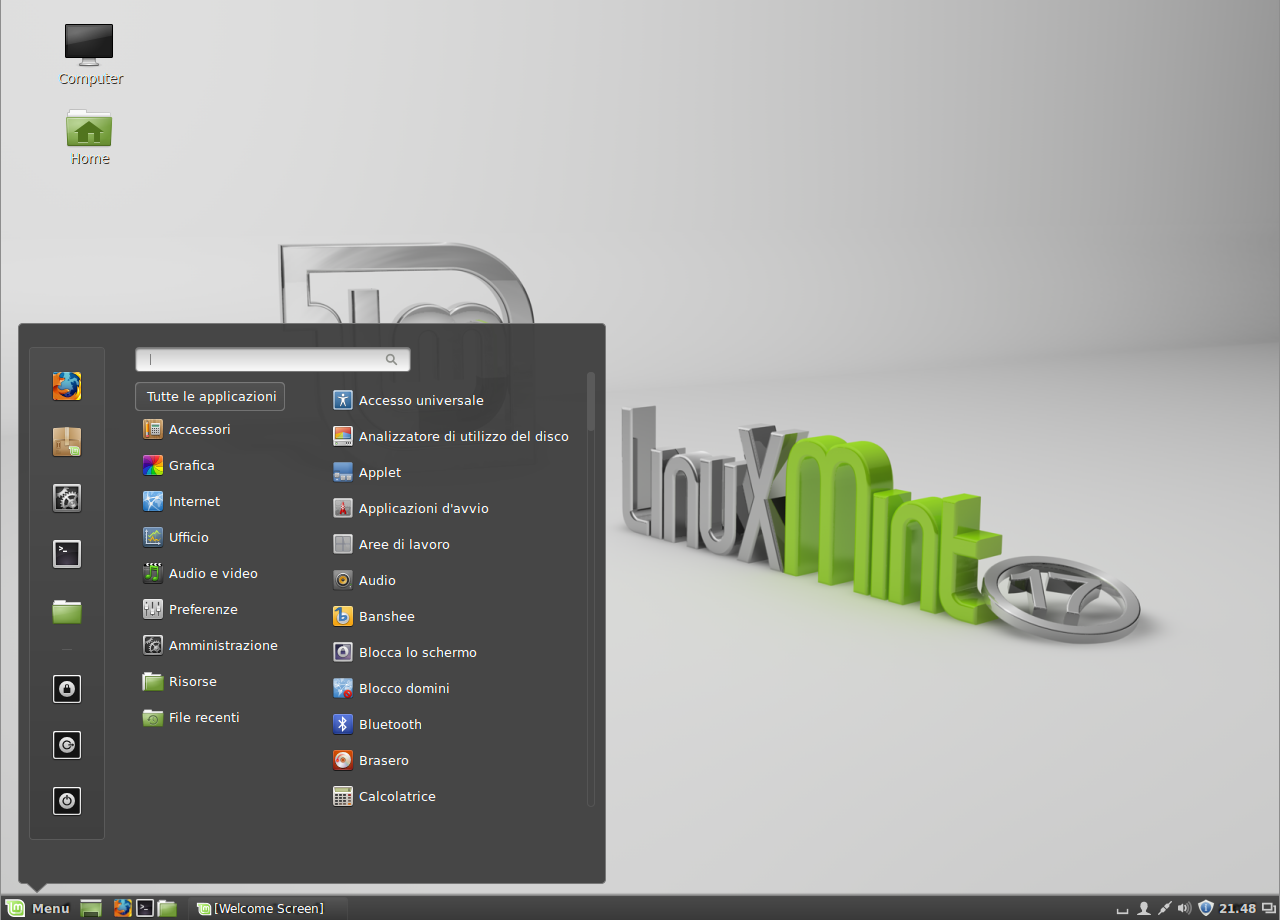The height and width of the screenshot is (920, 1280).
Task: Open the user applet in system tray
Action: pyautogui.click(x=1144, y=908)
